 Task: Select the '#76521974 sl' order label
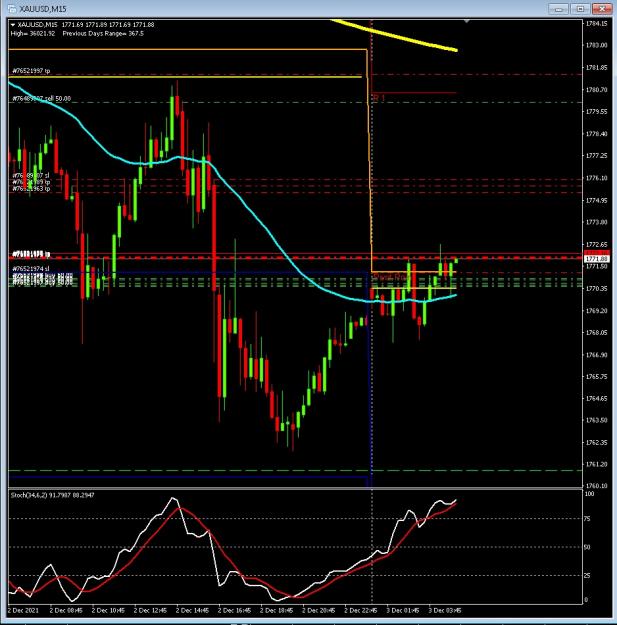[31, 269]
